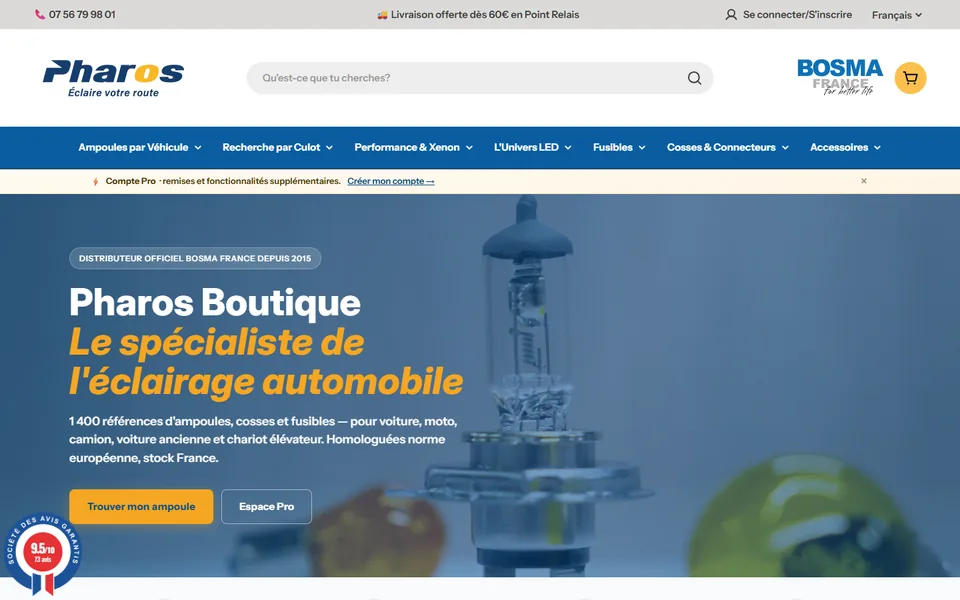The height and width of the screenshot is (600, 960).
Task: Click the Bosma France logo
Action: tap(840, 77)
